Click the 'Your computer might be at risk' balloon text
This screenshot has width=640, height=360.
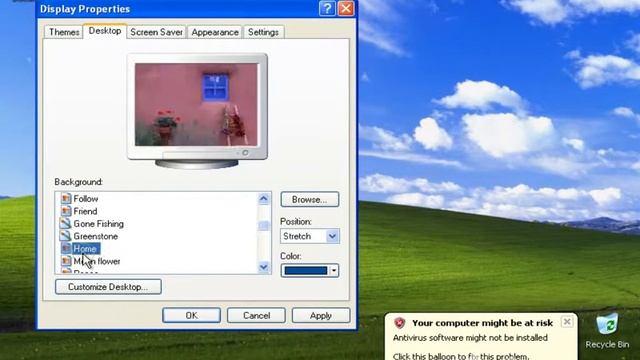[482, 323]
